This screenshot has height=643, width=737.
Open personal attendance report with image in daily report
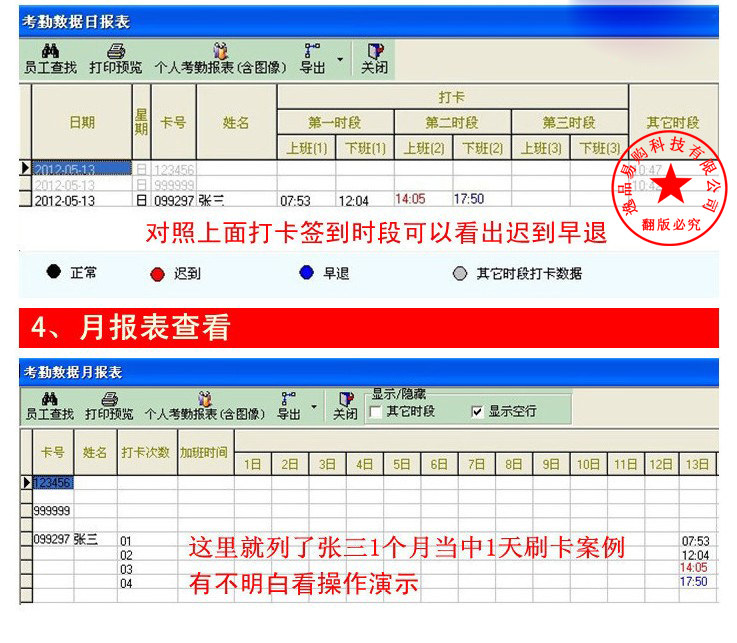point(220,59)
